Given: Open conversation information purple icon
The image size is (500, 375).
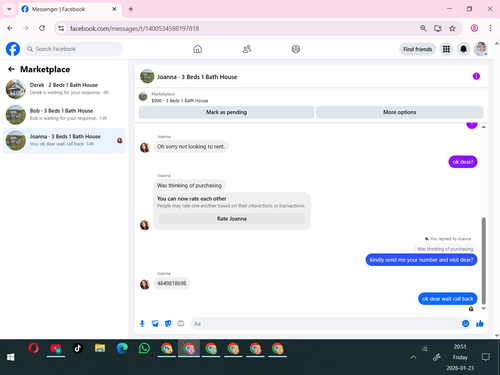Looking at the screenshot, I should click(x=476, y=76).
